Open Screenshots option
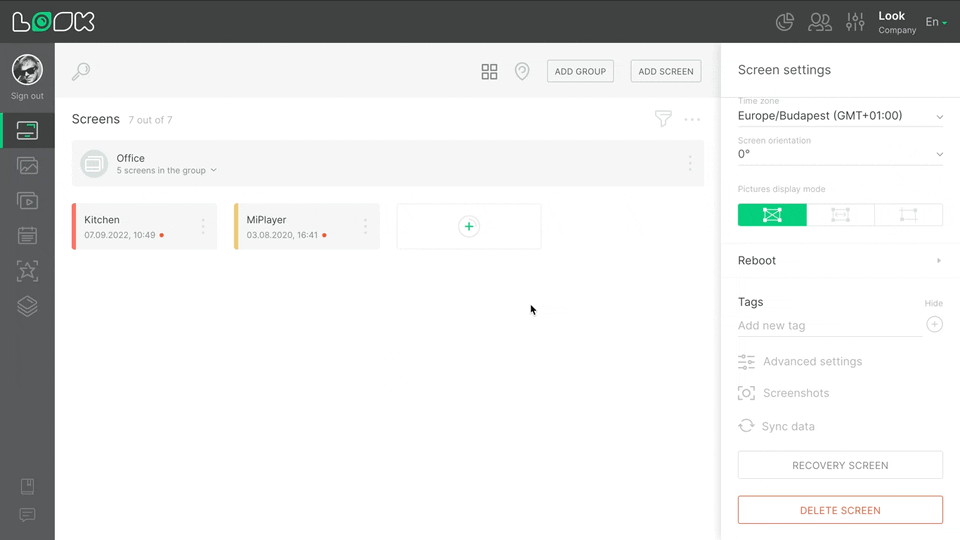This screenshot has width=960, height=540. pyautogui.click(x=795, y=393)
